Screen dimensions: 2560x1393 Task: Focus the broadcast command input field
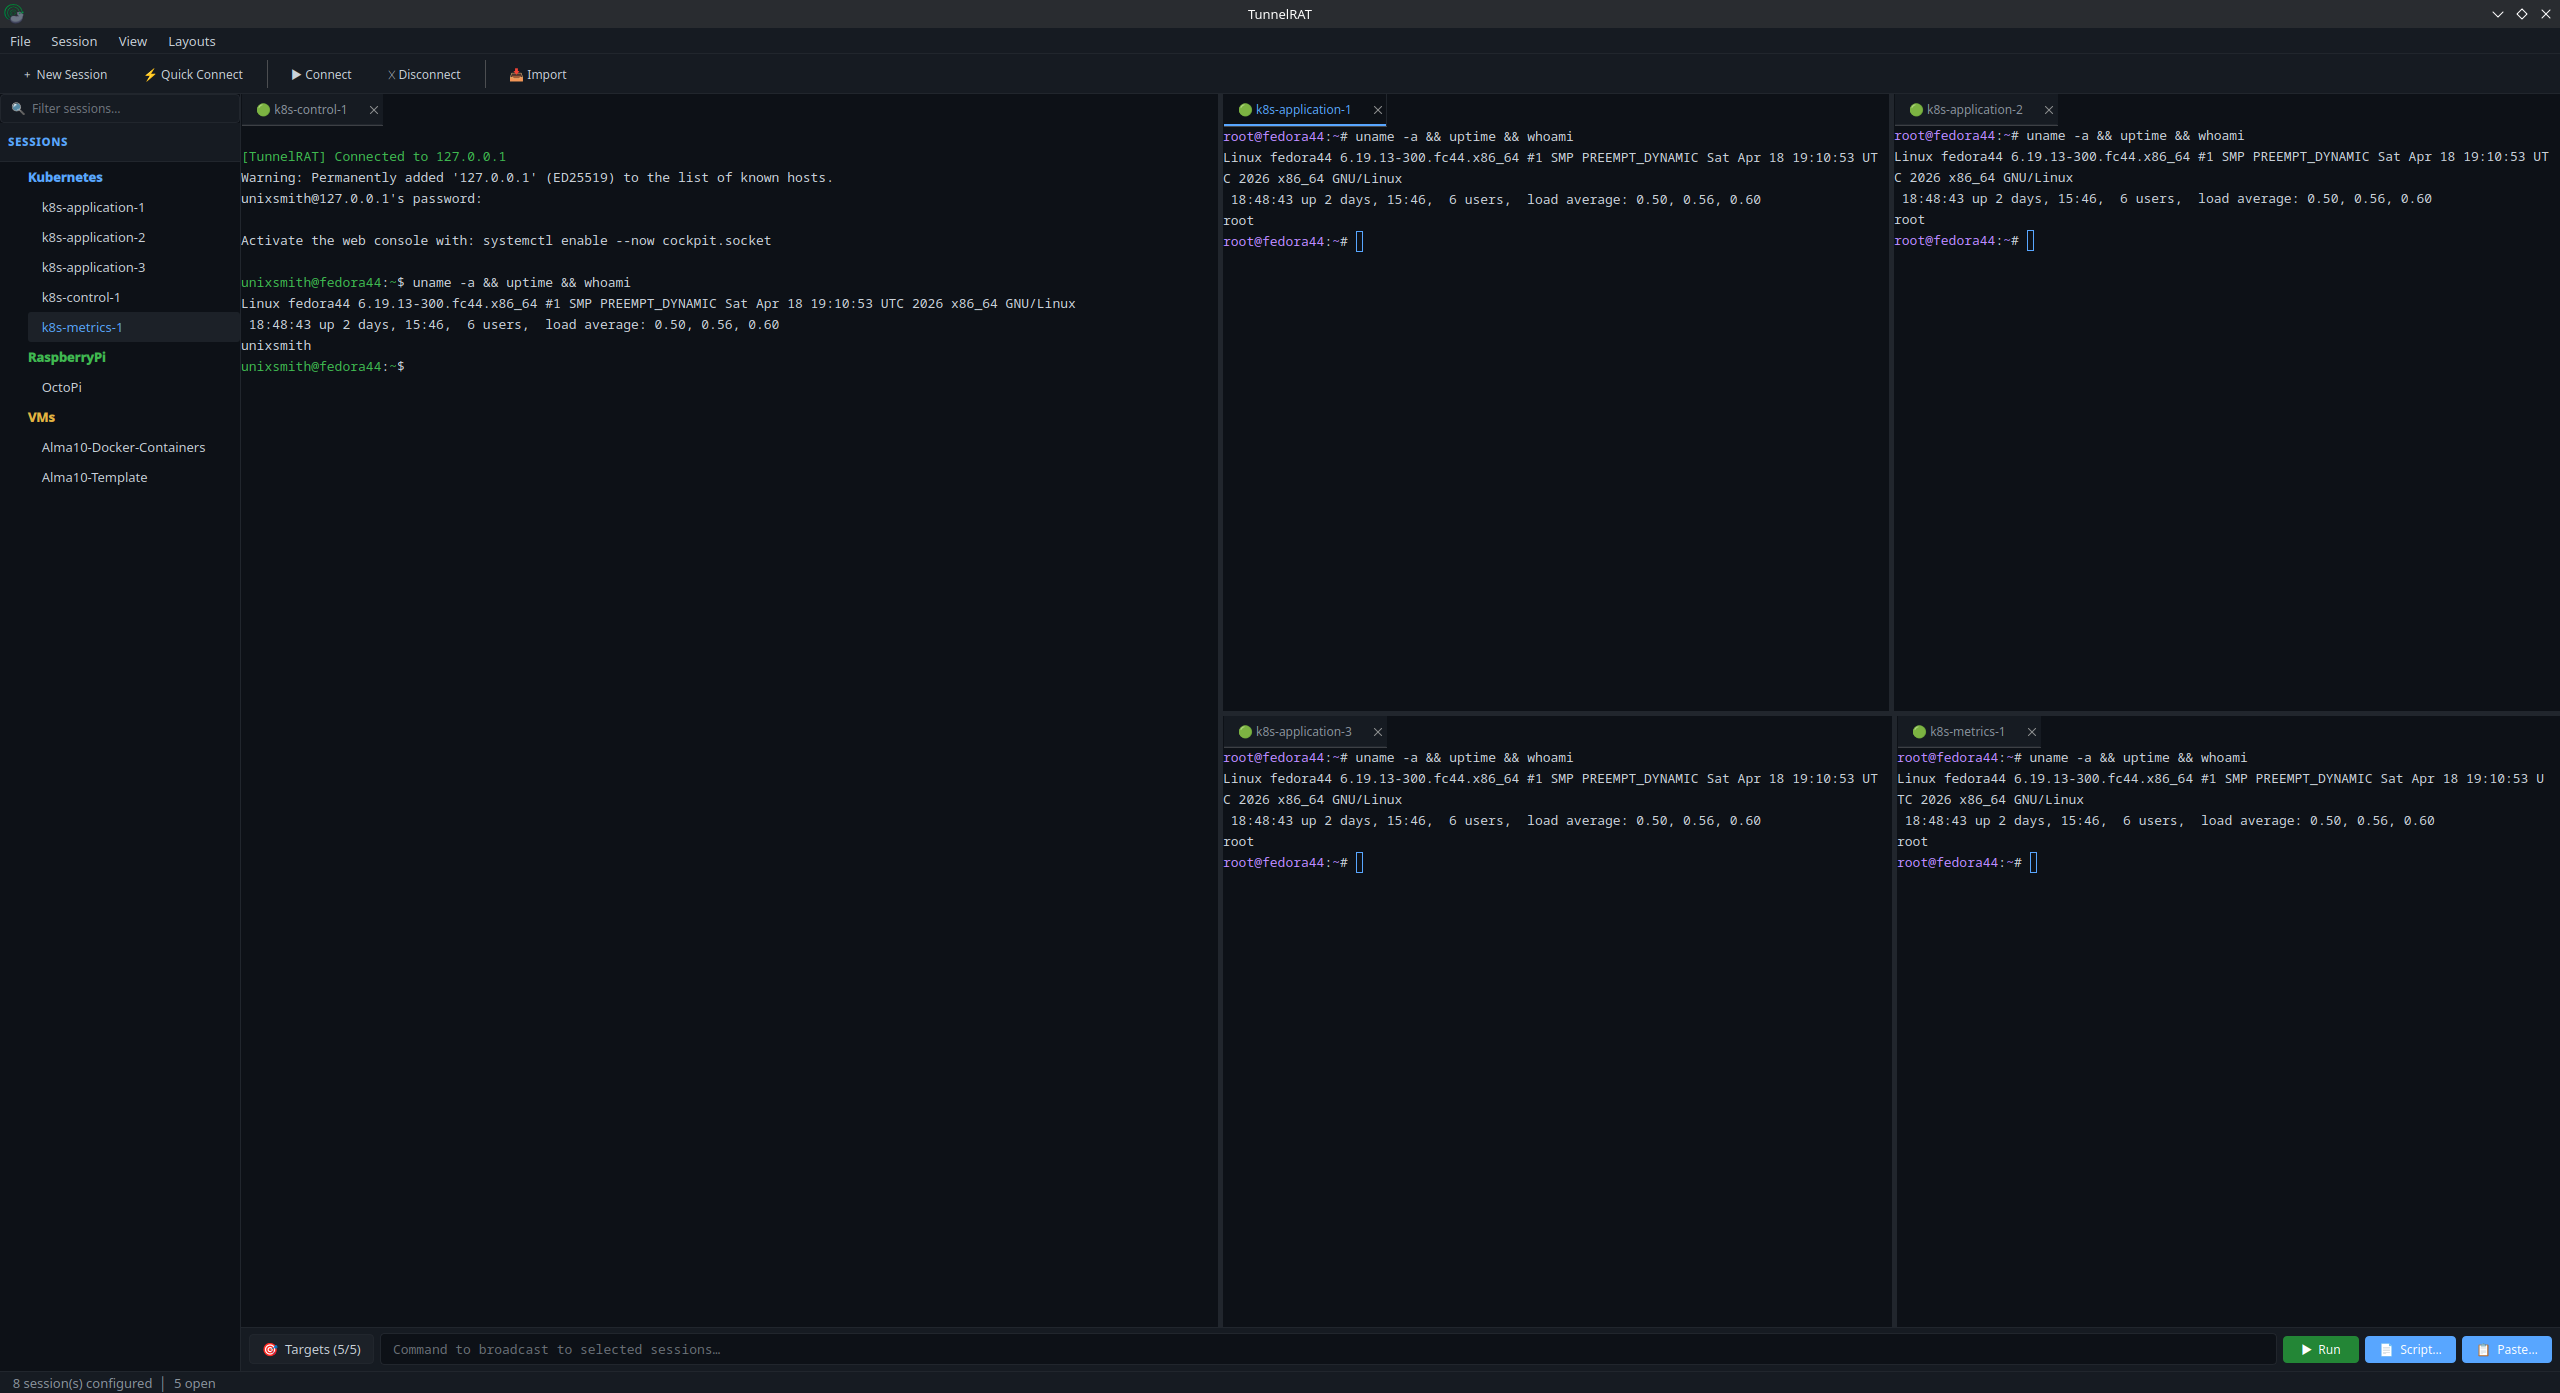pyautogui.click(x=1328, y=1349)
